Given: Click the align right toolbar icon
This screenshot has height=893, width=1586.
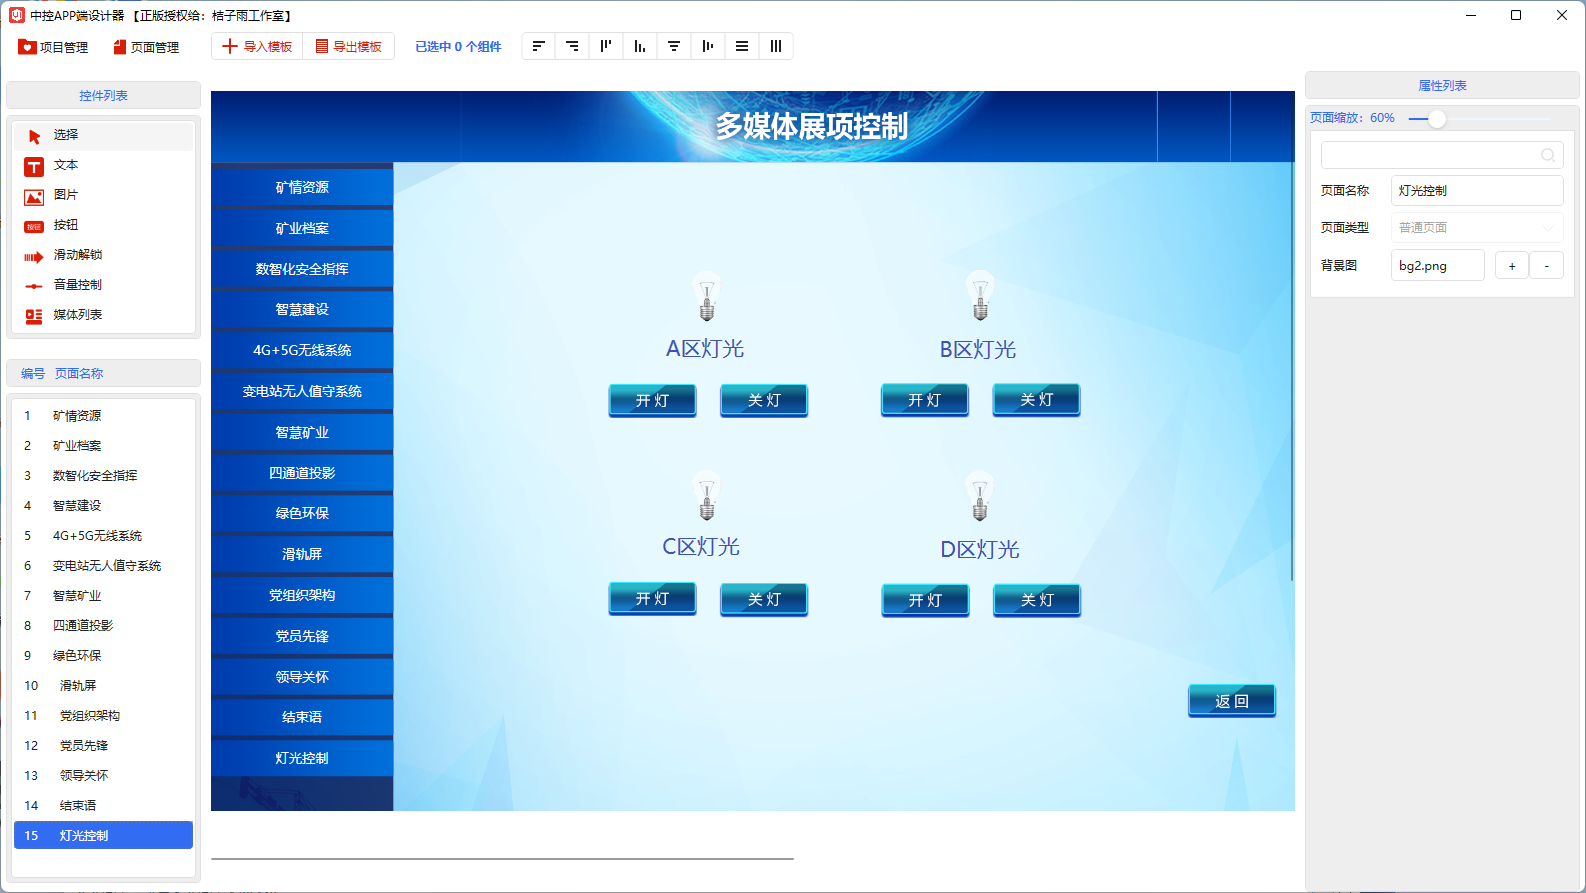Looking at the screenshot, I should [572, 46].
